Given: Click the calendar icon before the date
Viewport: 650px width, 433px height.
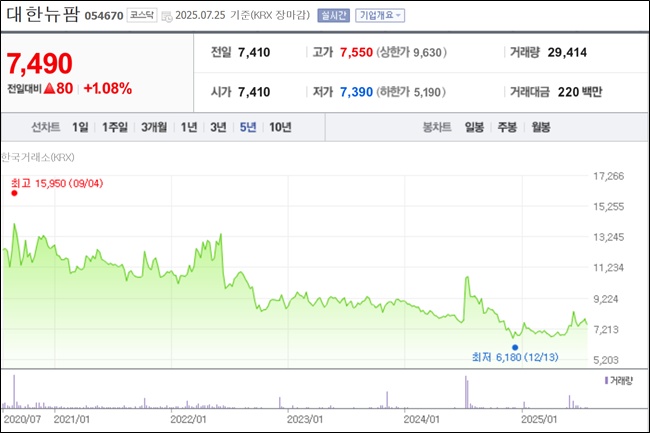Looking at the screenshot, I should (x=167, y=16).
